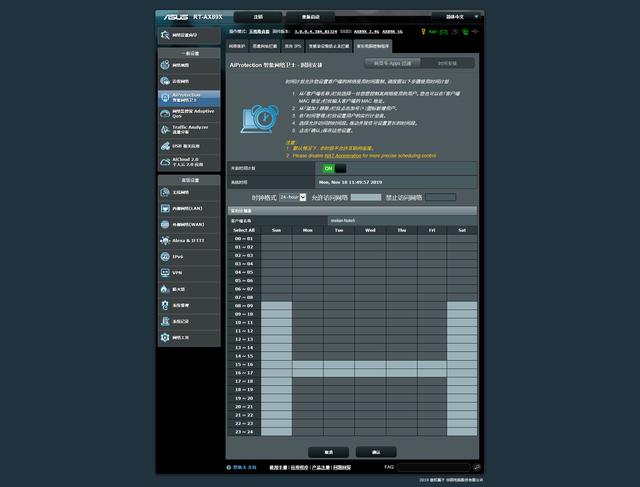This screenshot has height=487, width=640.
Task: Toggle the Sunday 08 ~ 09 time slot
Action: point(277,306)
